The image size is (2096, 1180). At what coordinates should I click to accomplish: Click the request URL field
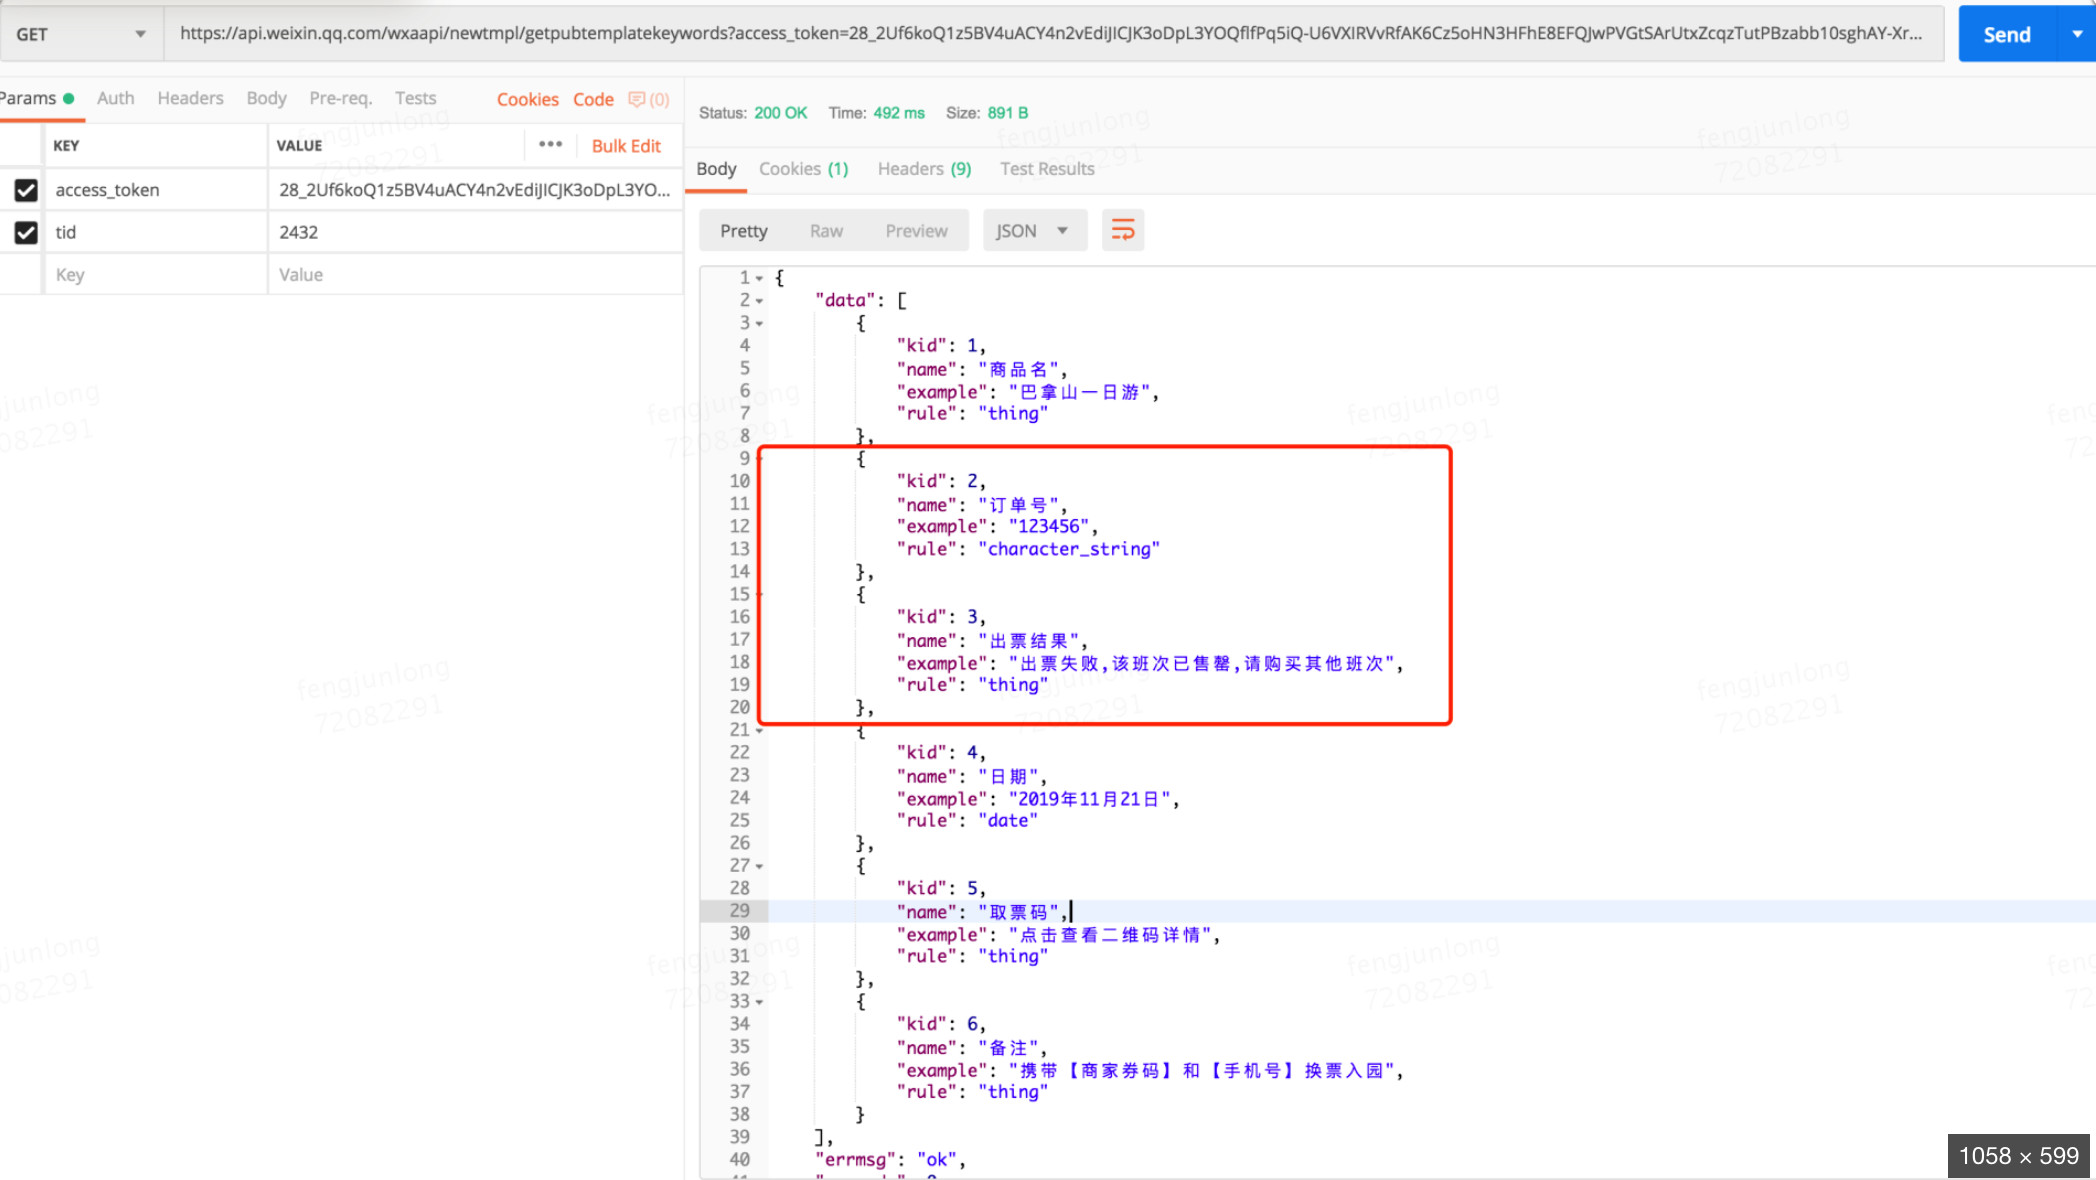tap(1050, 34)
